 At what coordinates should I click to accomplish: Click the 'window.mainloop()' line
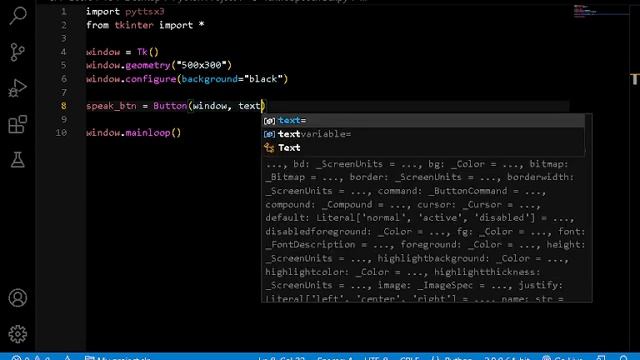[x=133, y=133]
